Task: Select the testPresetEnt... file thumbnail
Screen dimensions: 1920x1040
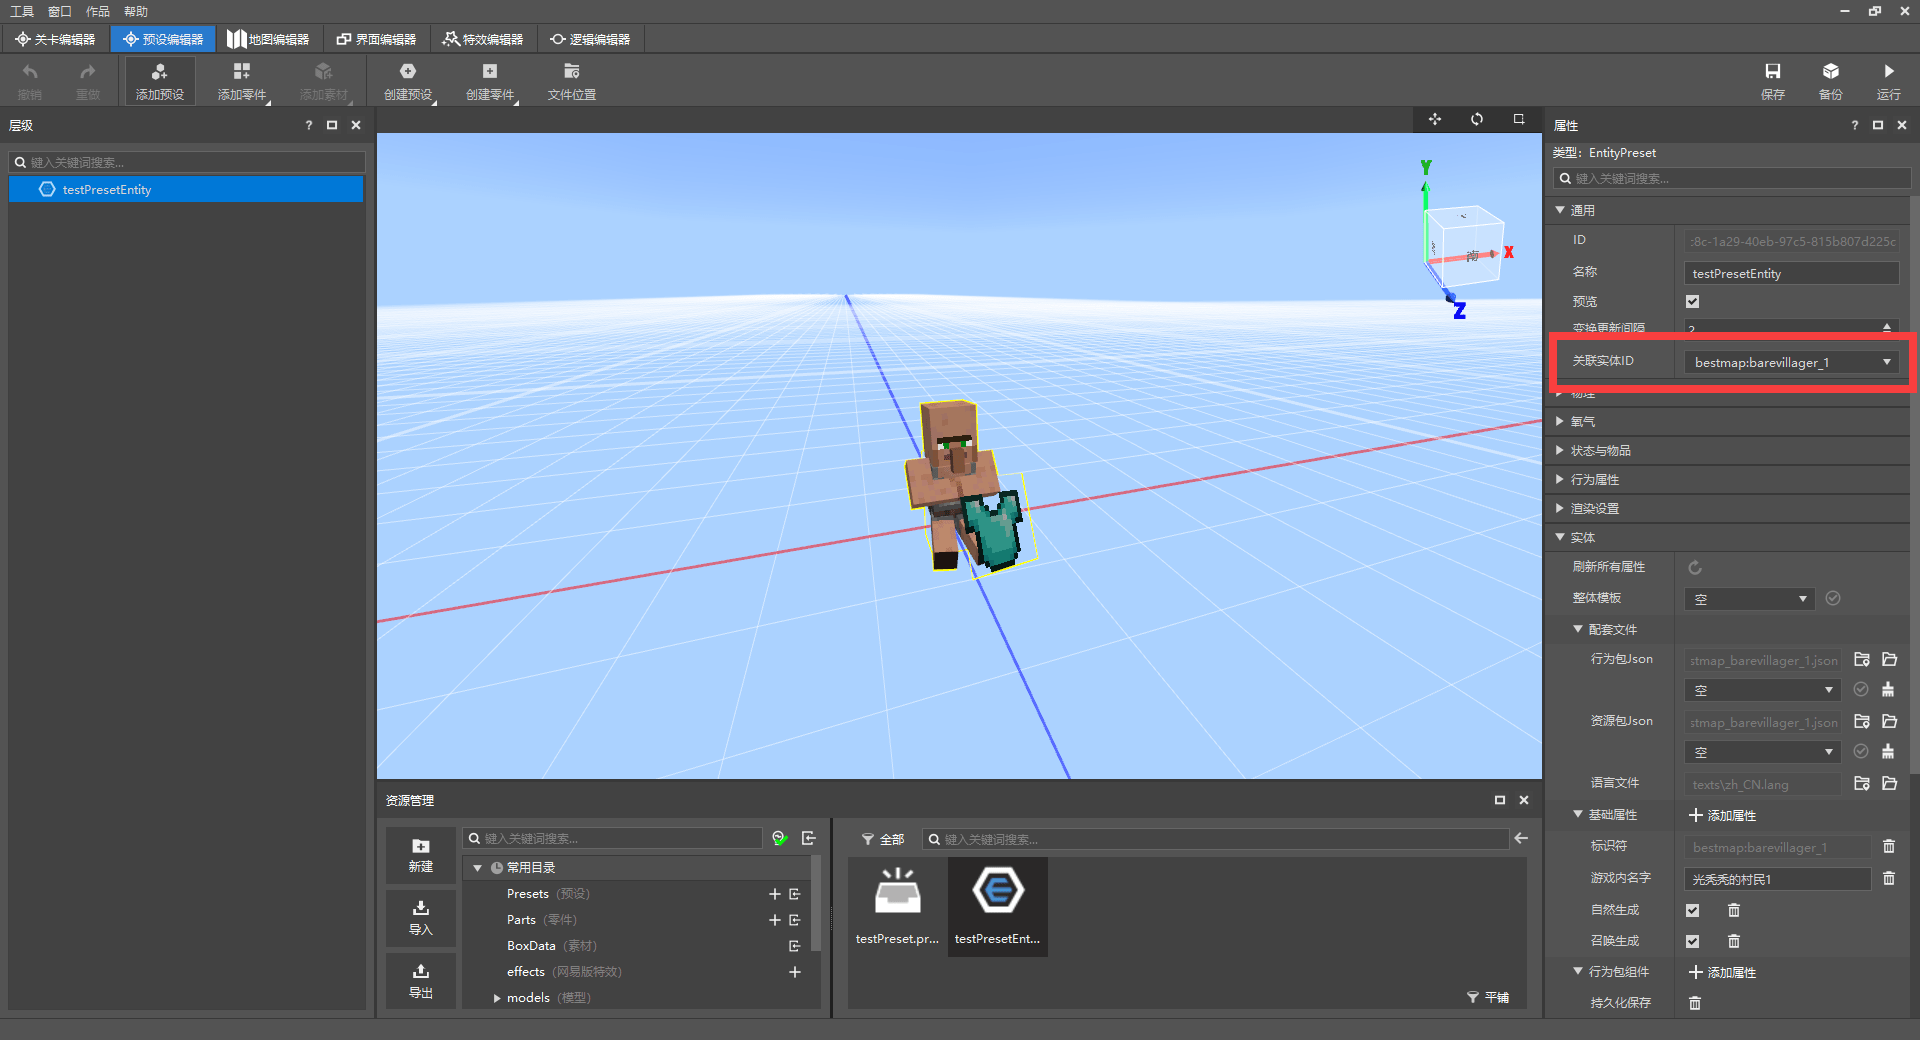Action: click(x=998, y=907)
